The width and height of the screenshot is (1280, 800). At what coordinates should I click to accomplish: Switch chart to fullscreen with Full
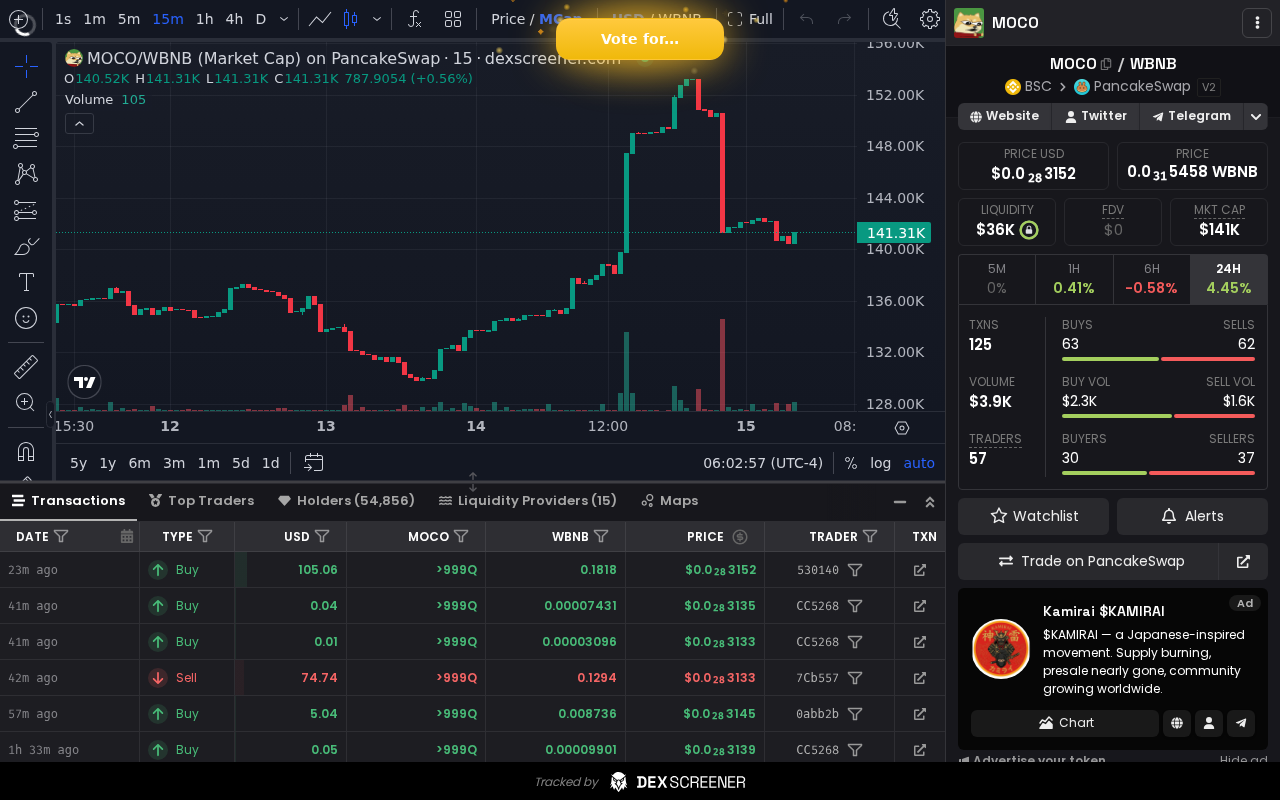click(x=750, y=19)
